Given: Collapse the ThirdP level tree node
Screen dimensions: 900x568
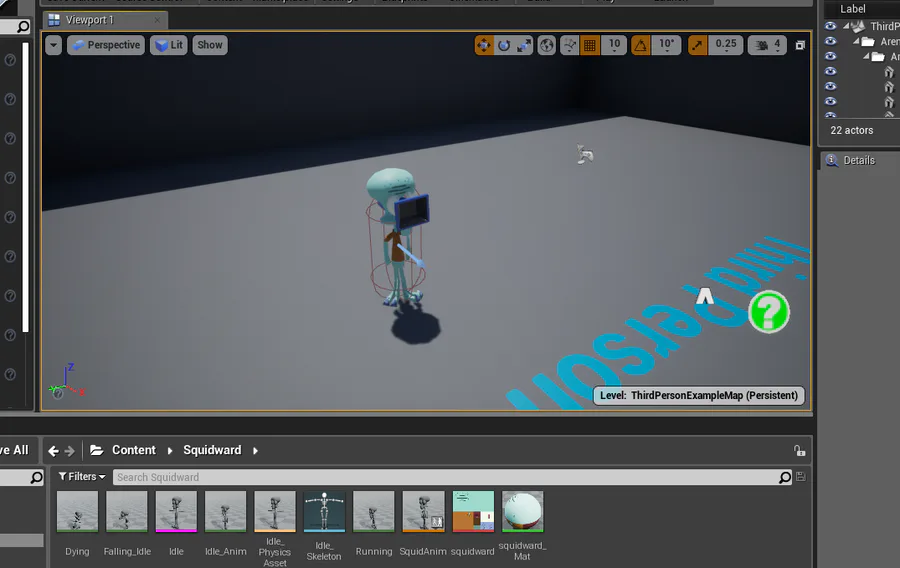Looking at the screenshot, I should (846, 26).
